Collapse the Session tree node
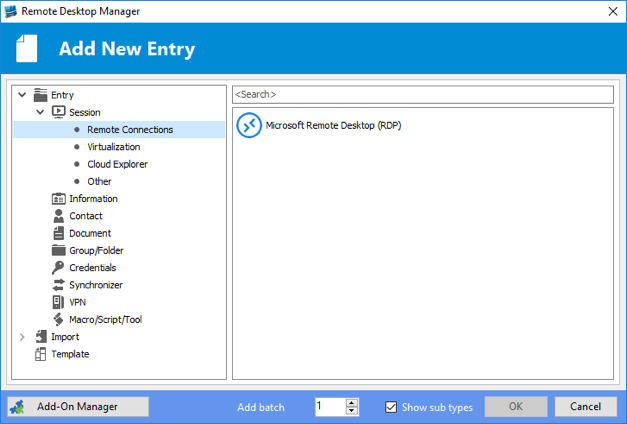The width and height of the screenshot is (627, 424). [40, 112]
